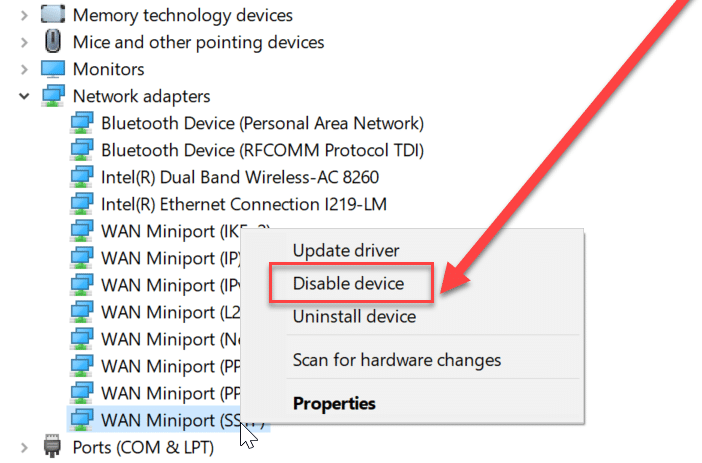This screenshot has width=702, height=463.
Task: Expand the Monitors node
Action: pyautogui.click(x=22, y=69)
